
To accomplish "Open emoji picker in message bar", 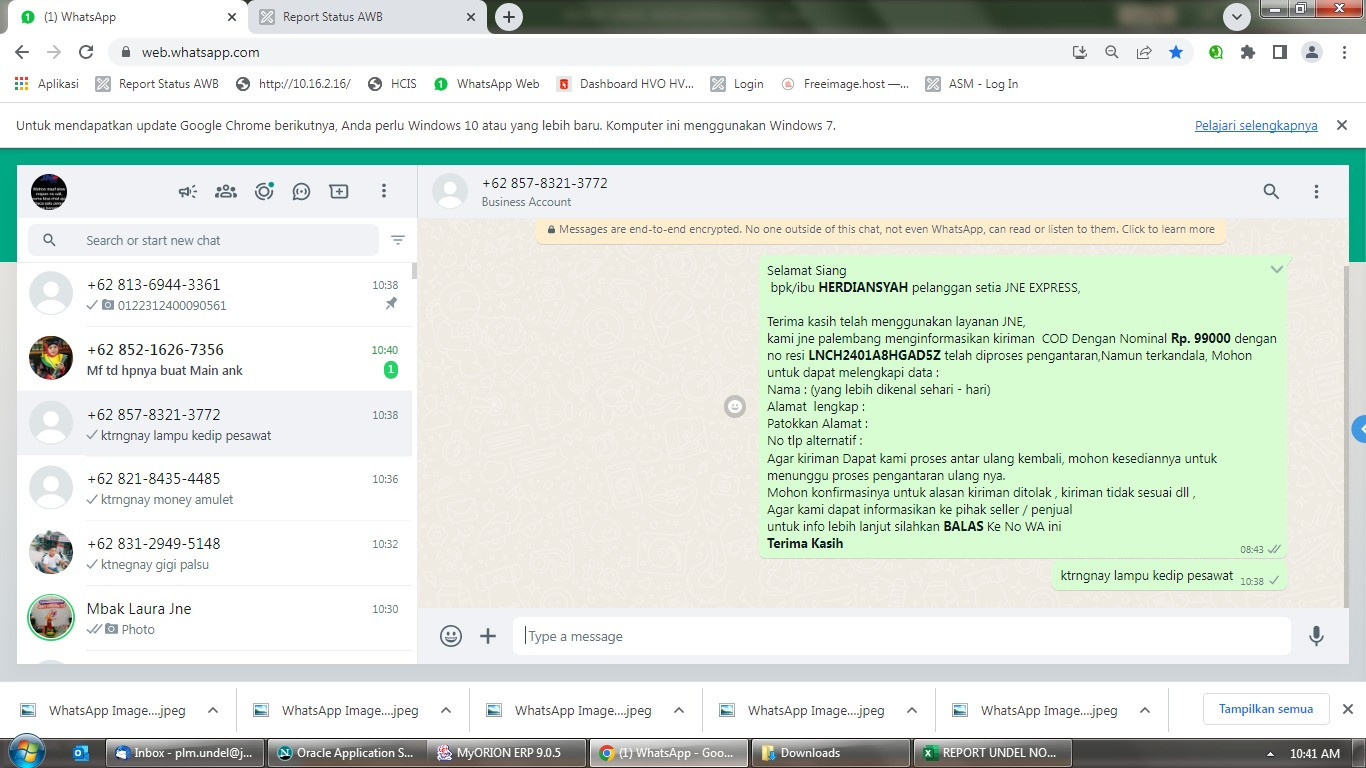I will click(451, 636).
